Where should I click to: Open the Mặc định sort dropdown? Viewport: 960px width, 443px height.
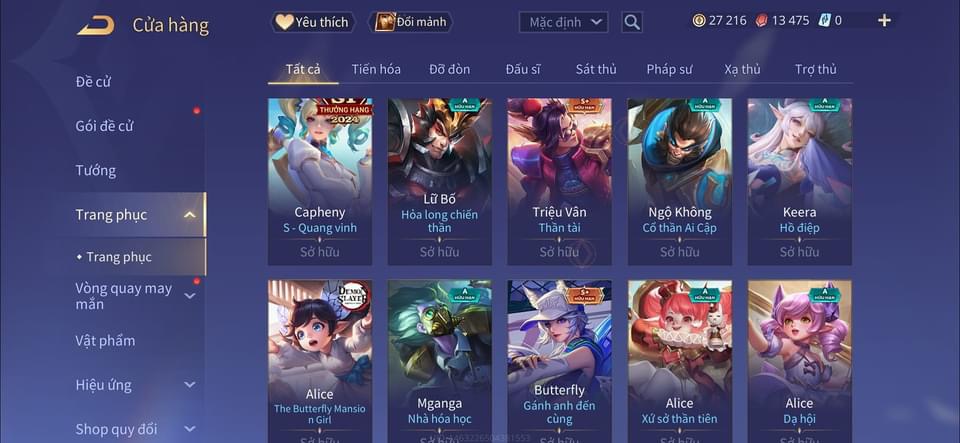(x=563, y=23)
